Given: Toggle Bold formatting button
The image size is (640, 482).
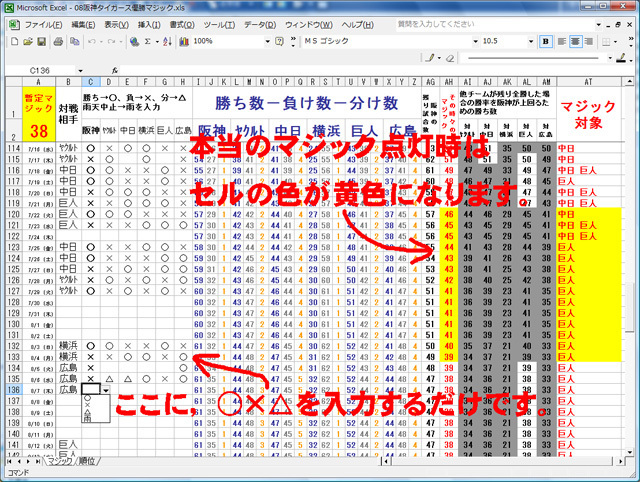Looking at the screenshot, I should 546,41.
